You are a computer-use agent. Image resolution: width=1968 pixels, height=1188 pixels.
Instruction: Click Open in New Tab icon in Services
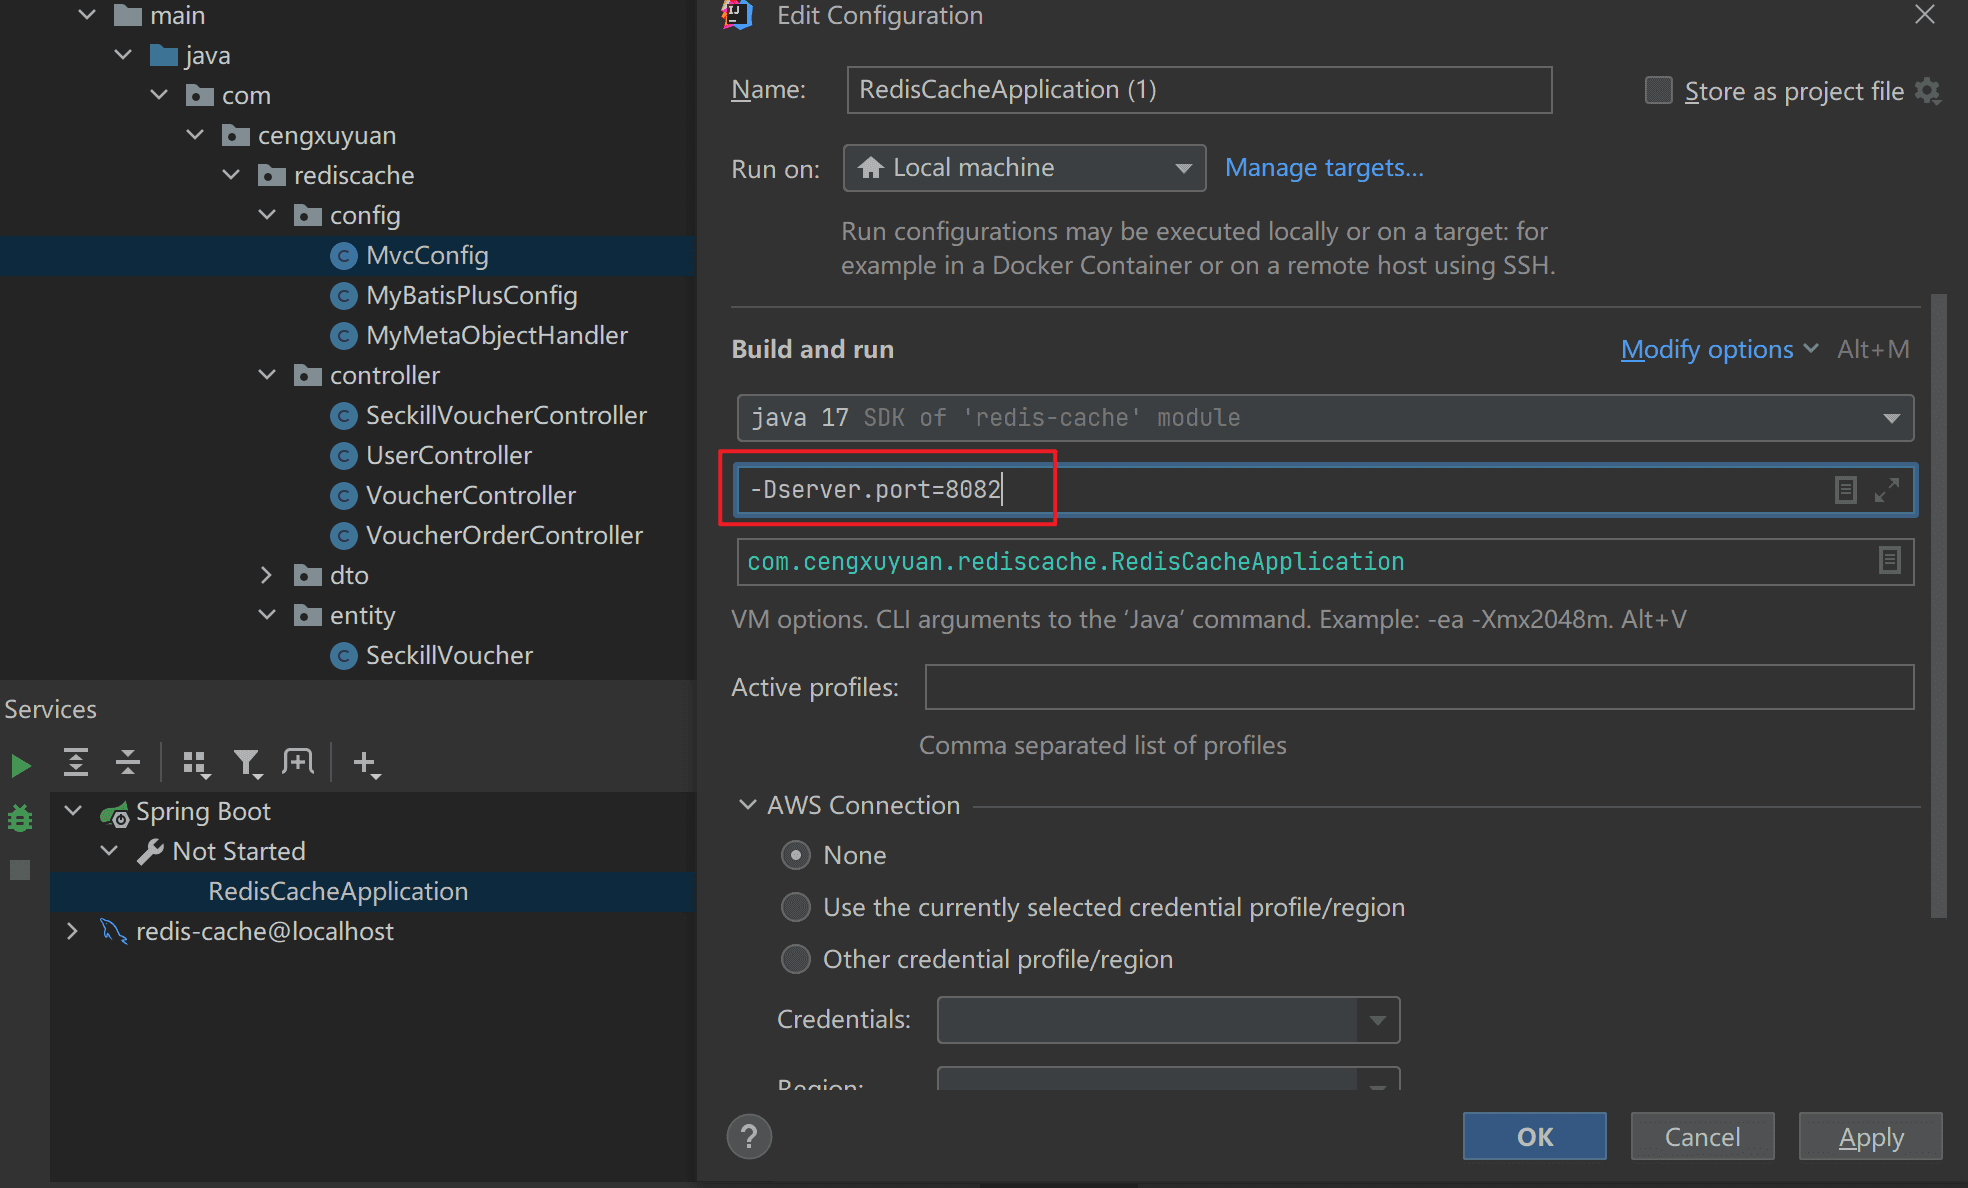point(298,763)
